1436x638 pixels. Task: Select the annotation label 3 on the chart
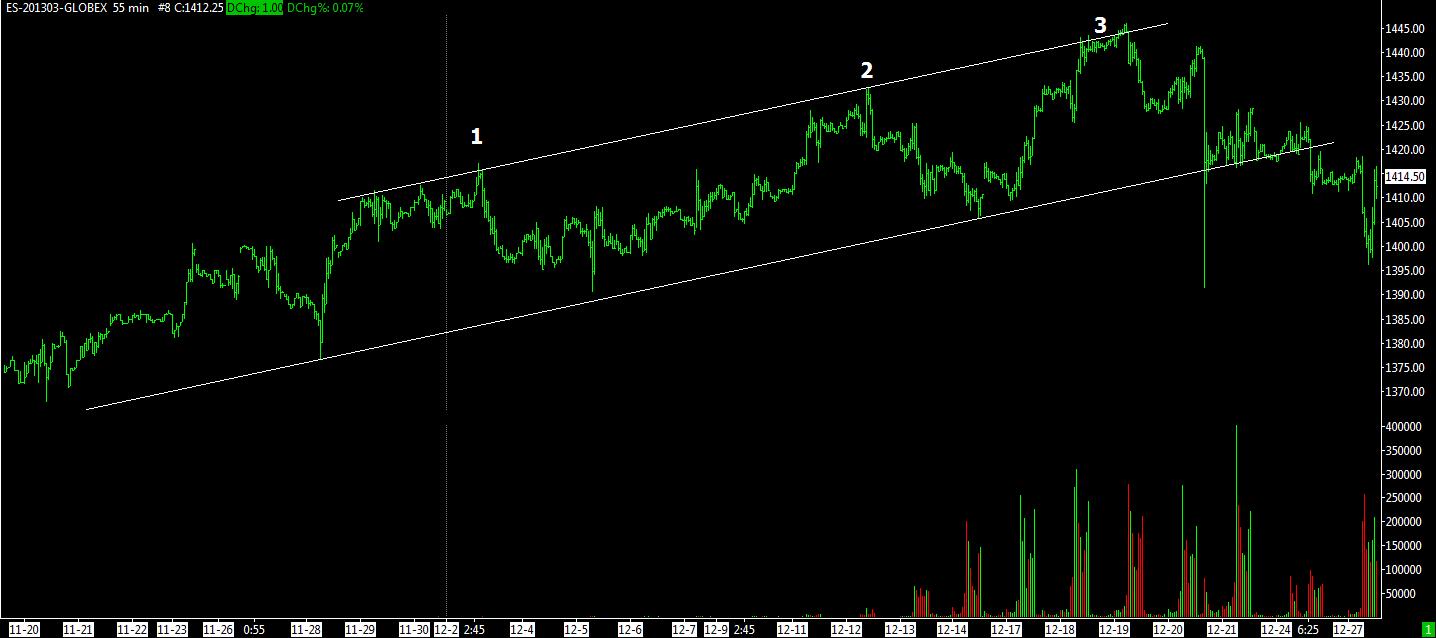click(1100, 26)
